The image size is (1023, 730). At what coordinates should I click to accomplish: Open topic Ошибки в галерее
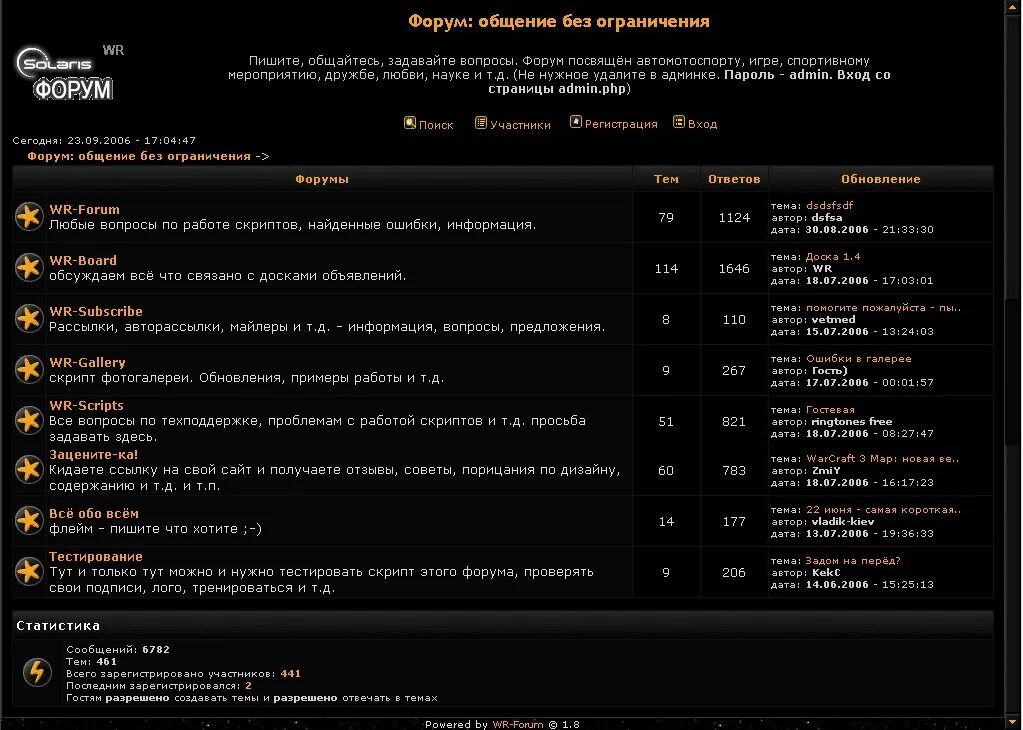tap(859, 358)
